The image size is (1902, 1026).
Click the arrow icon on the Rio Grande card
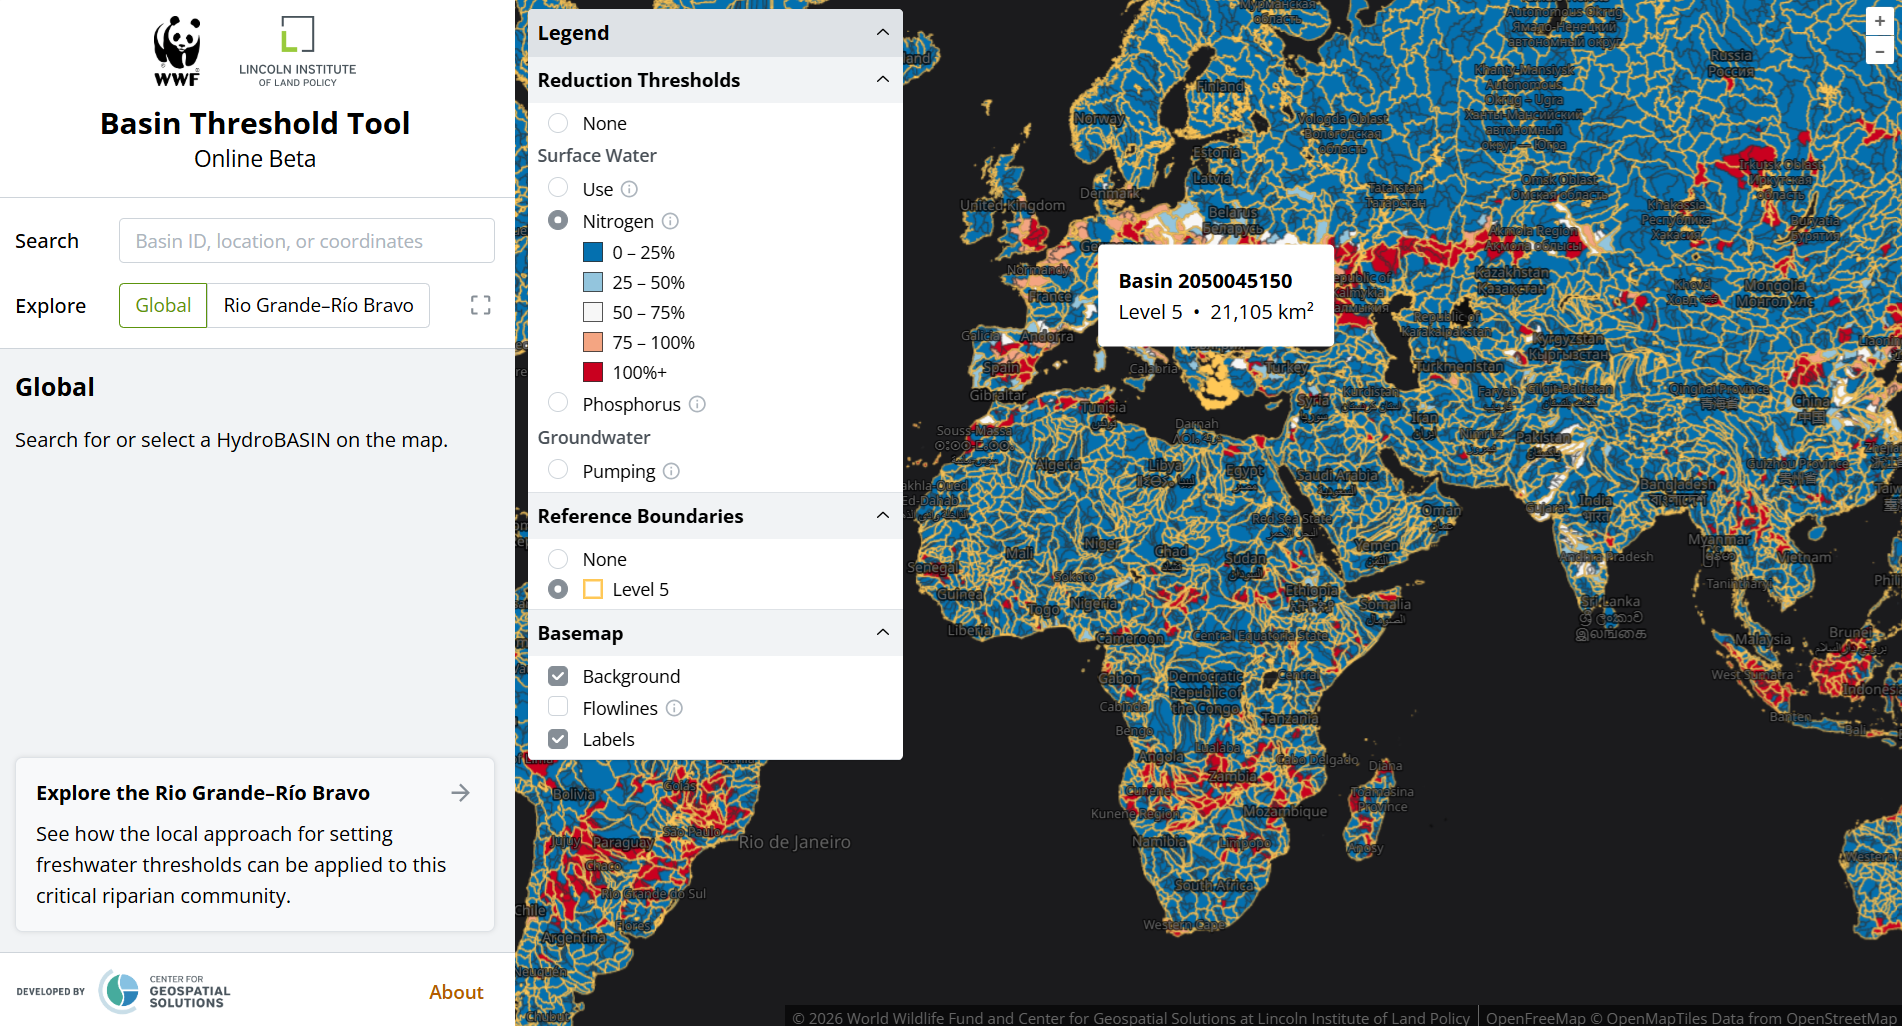[x=460, y=793]
